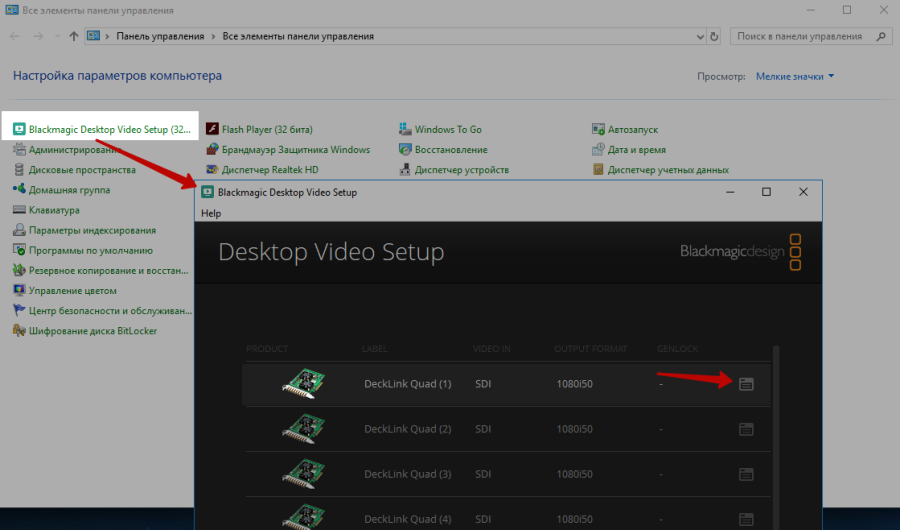The height and width of the screenshot is (530, 900).
Task: Click 1080i50 output format of DeckLink Quad (1)
Action: tap(575, 384)
